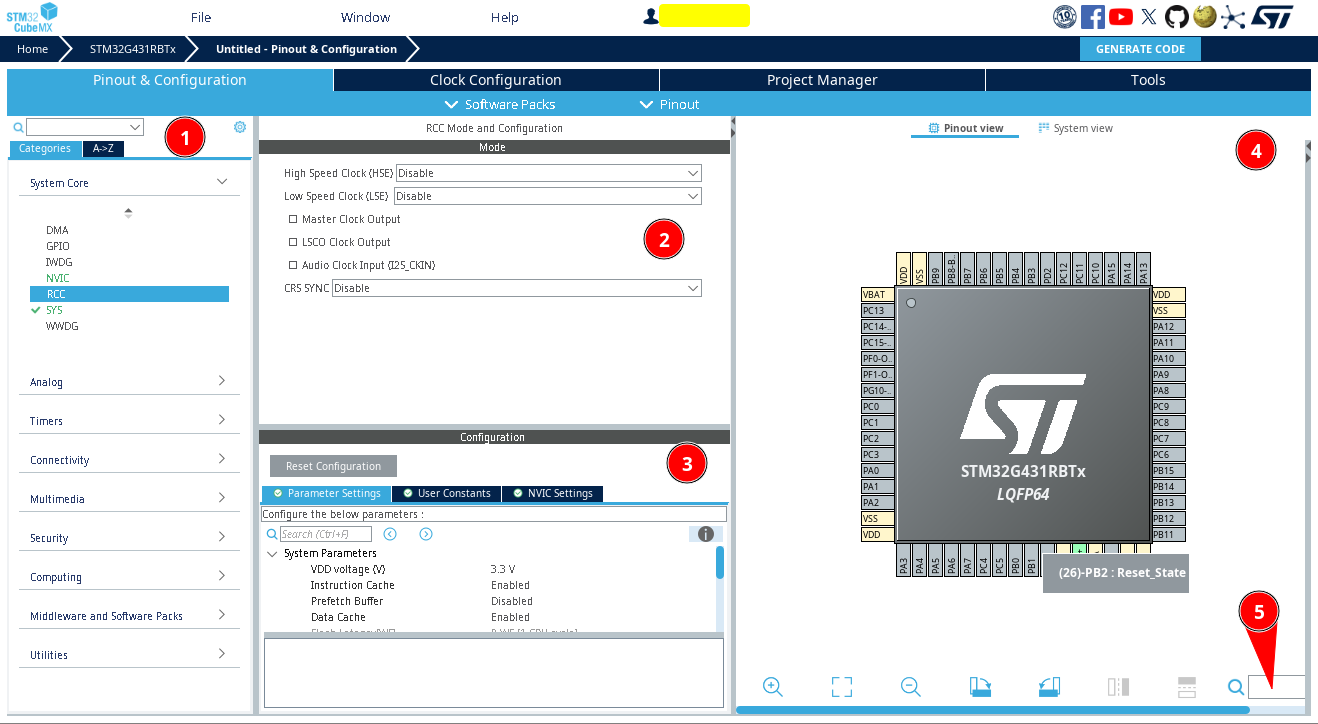Select NVIC in System Core list
This screenshot has height=724, width=1318.
58,278
